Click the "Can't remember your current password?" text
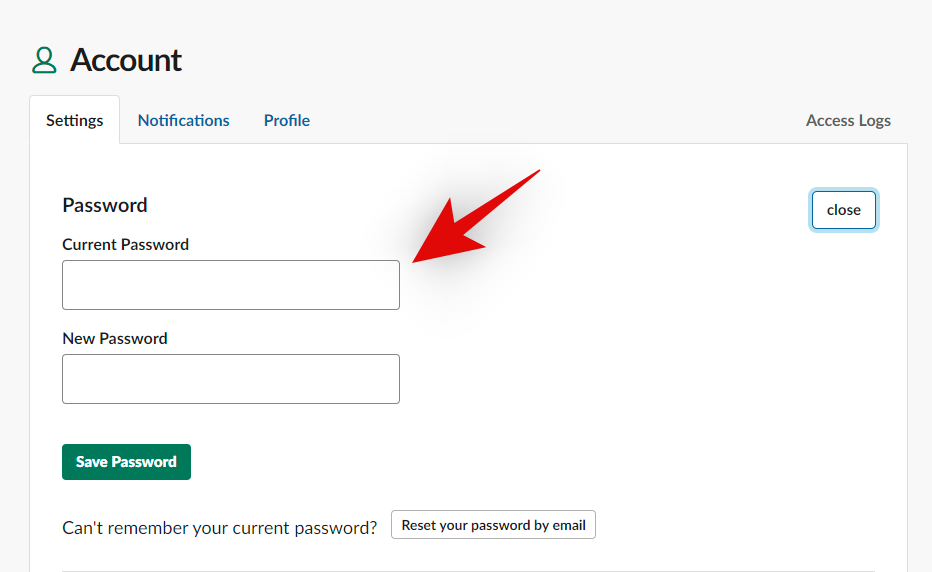Viewport: 932px width, 572px height. click(220, 527)
